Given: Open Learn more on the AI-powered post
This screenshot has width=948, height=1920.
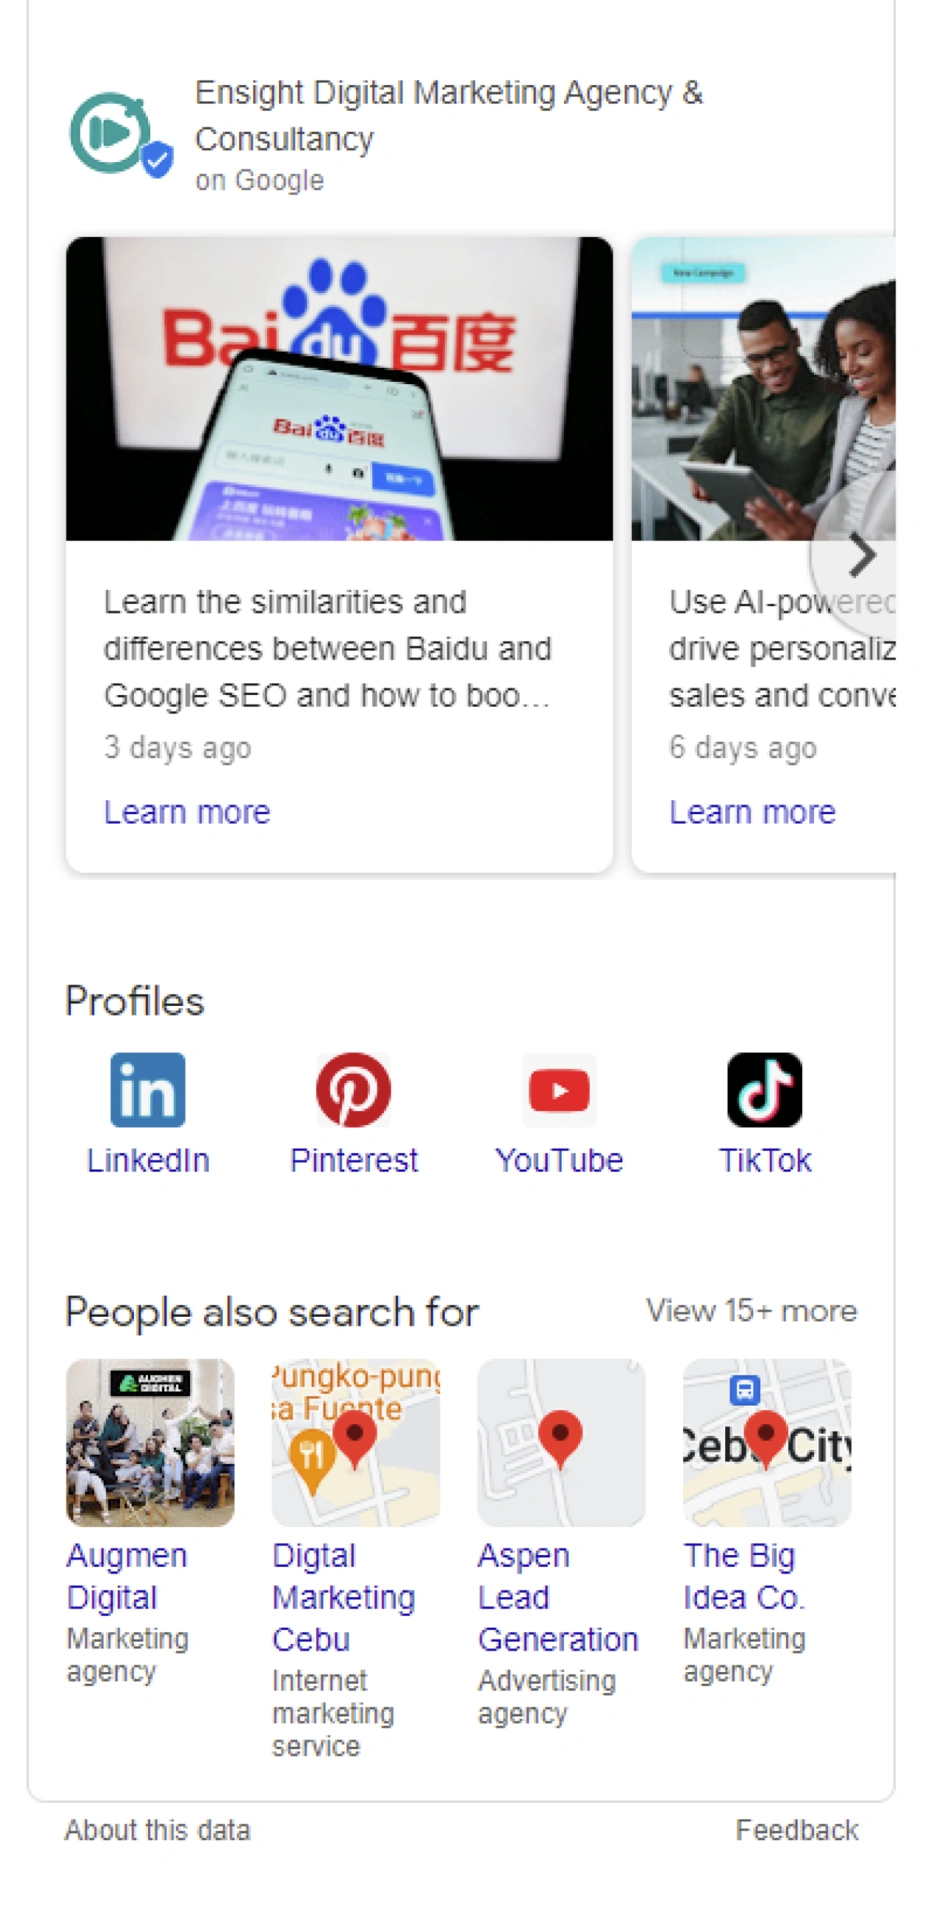Looking at the screenshot, I should pyautogui.click(x=752, y=812).
